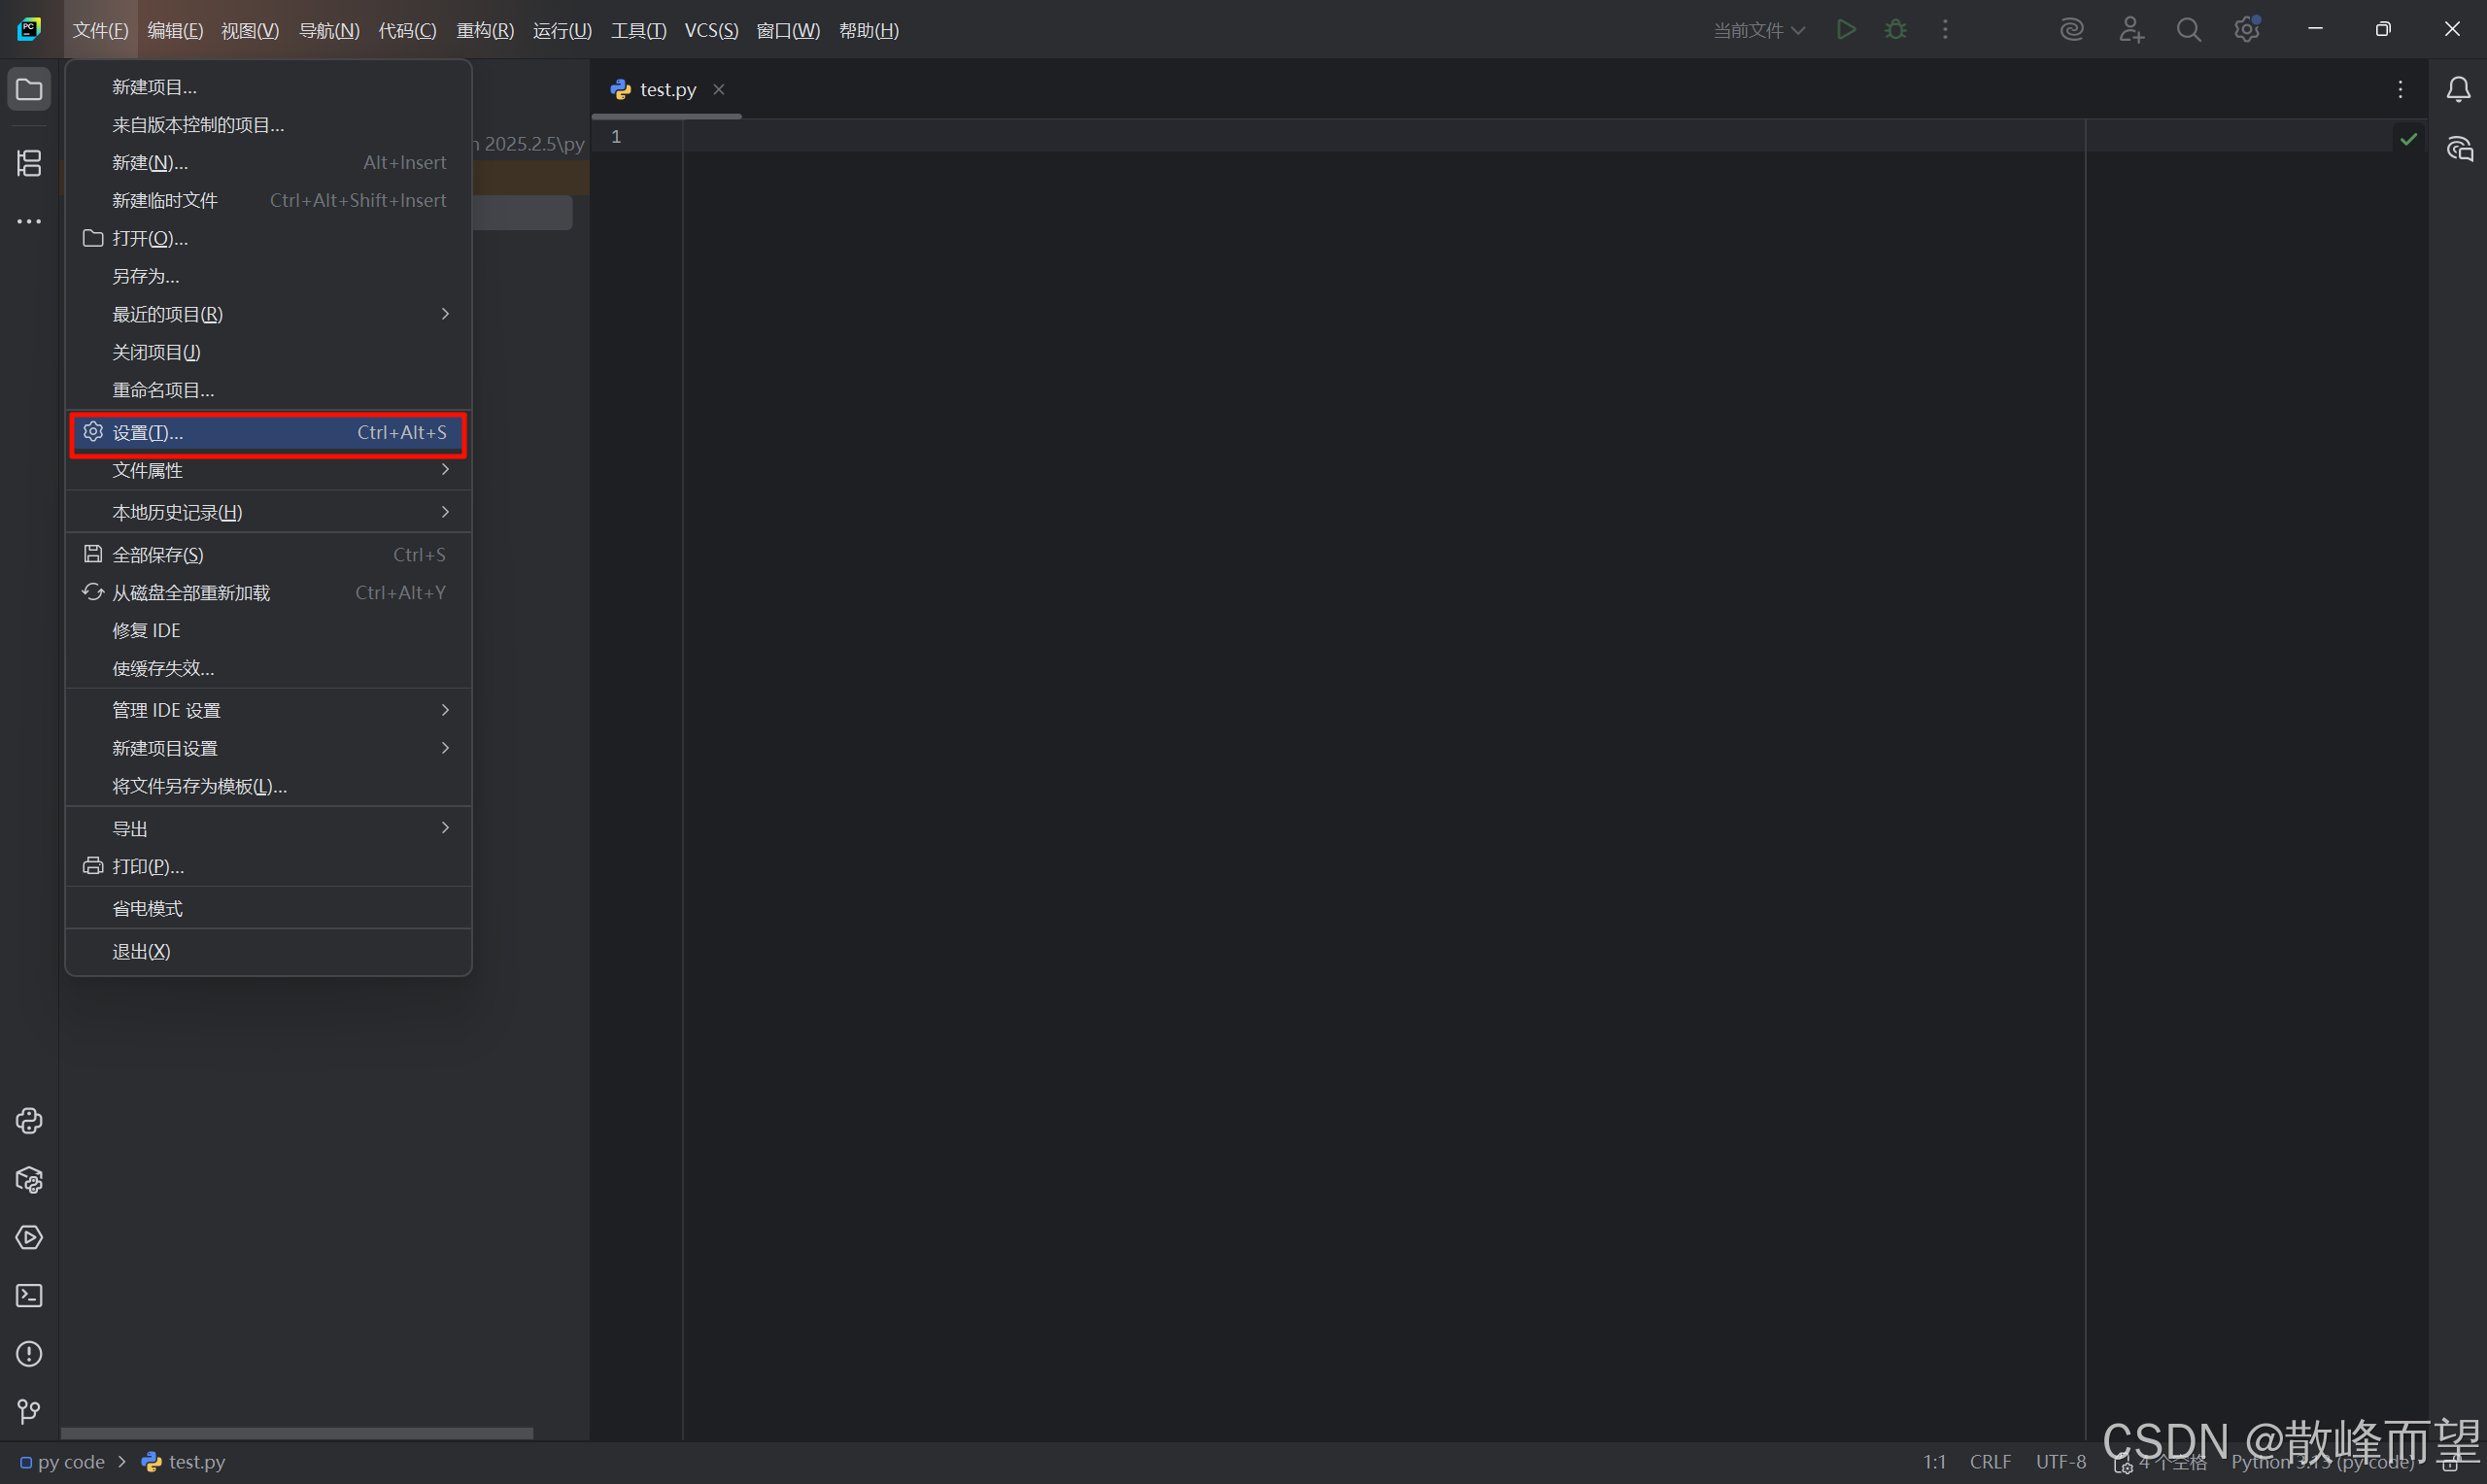This screenshot has height=1484, width=2487.
Task: Open the Python Packages sidebar icon
Action: point(29,1180)
